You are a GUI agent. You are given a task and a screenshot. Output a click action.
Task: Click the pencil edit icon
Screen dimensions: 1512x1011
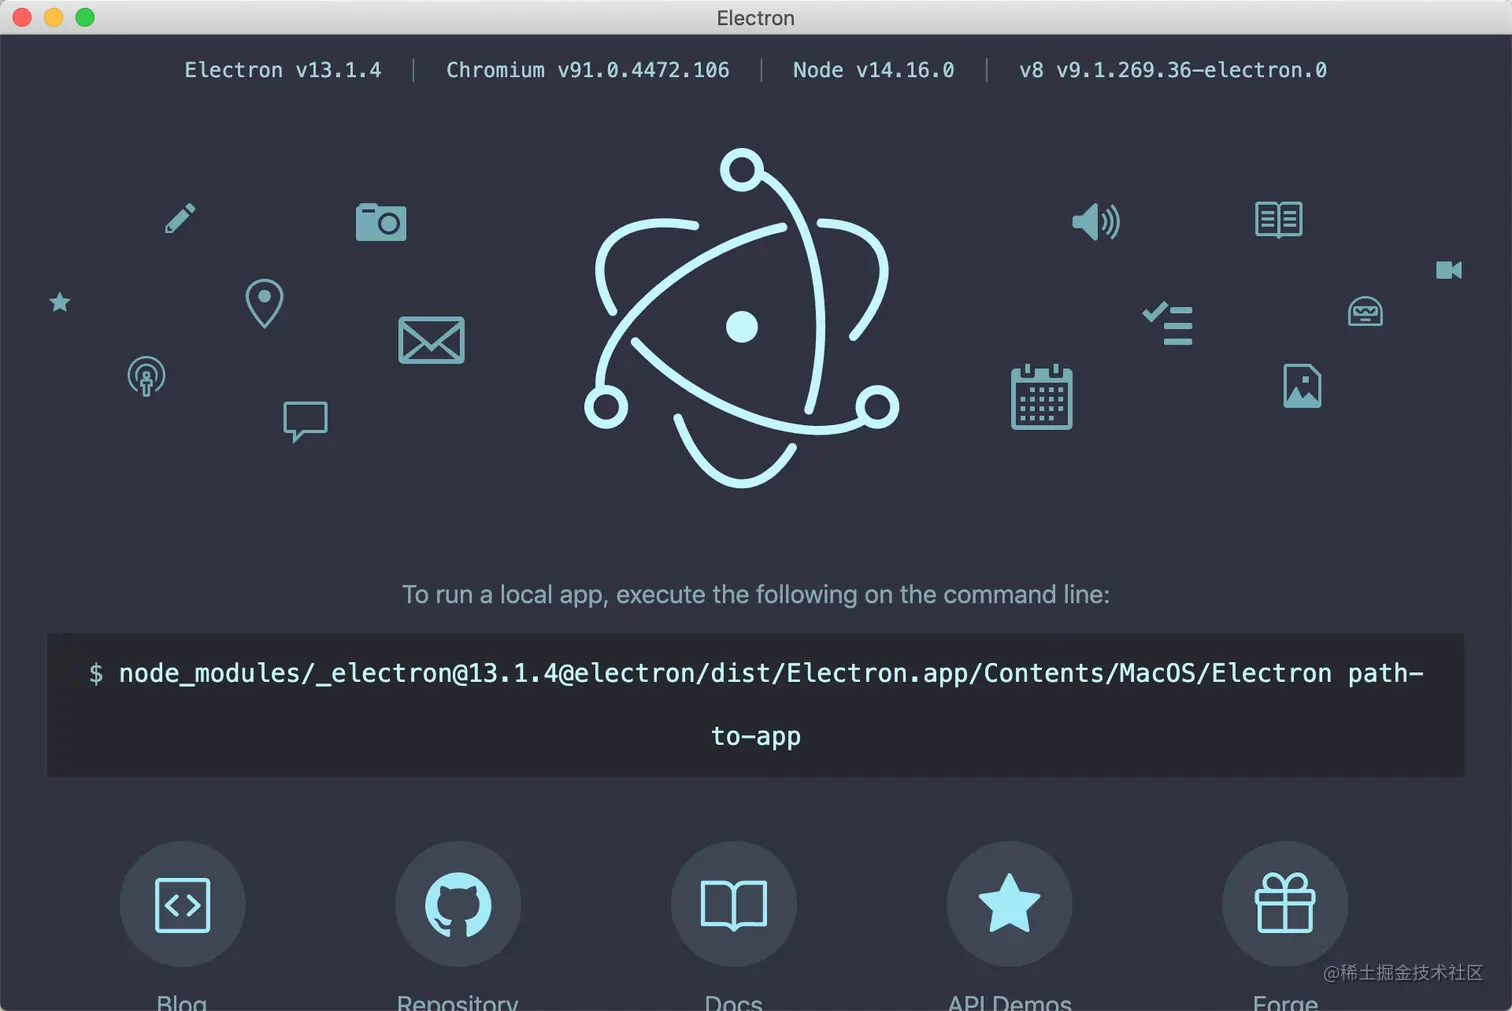coord(180,218)
